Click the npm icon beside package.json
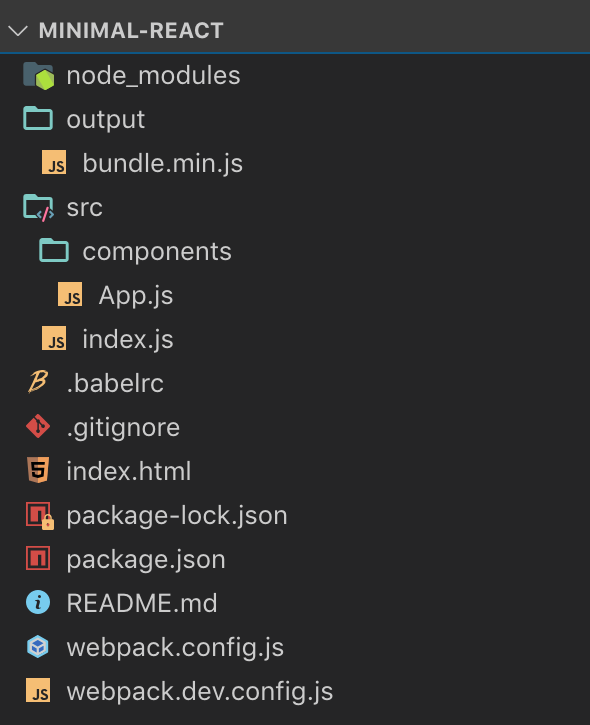Image resolution: width=590 pixels, height=725 pixels. click(x=38, y=559)
